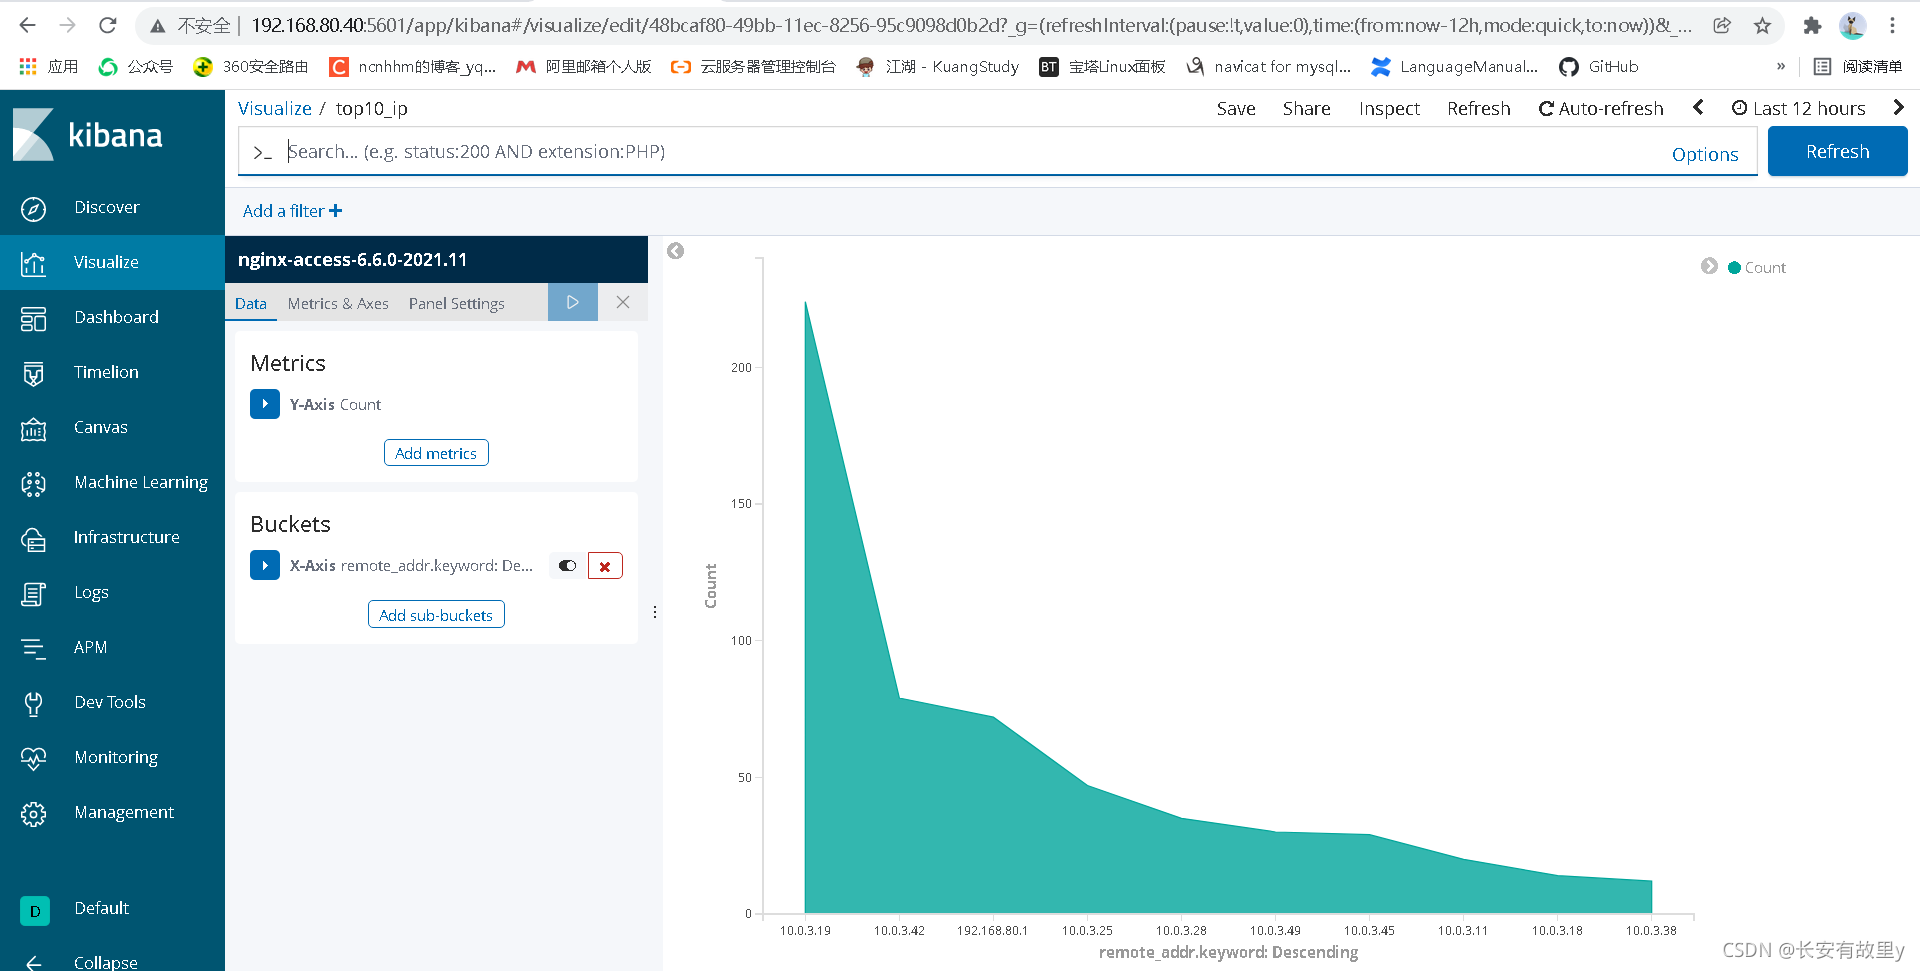
Task: Switch to Panel Settings tab
Action: [x=456, y=303]
